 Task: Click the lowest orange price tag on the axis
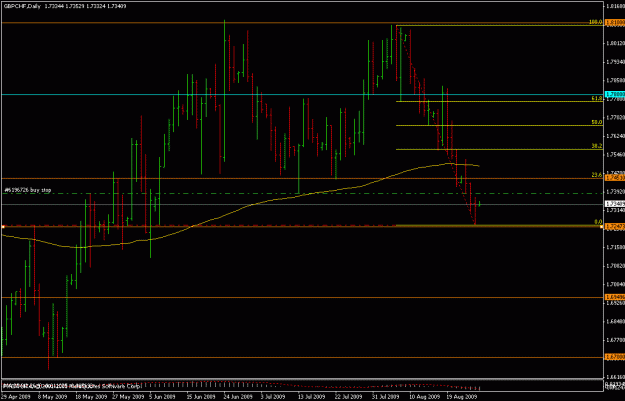615,356
